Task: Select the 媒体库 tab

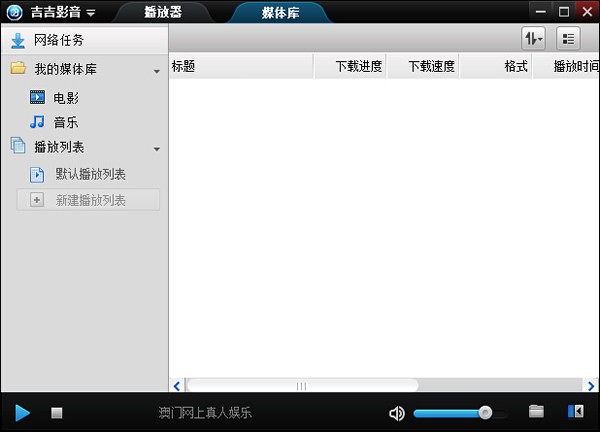Action: pos(280,12)
